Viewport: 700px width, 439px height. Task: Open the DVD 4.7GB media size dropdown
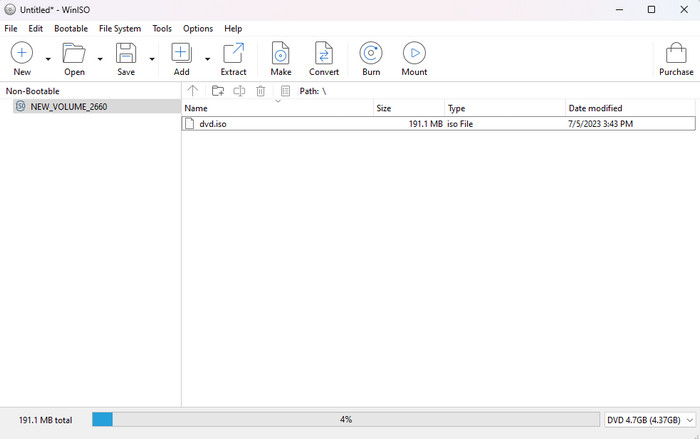point(650,420)
